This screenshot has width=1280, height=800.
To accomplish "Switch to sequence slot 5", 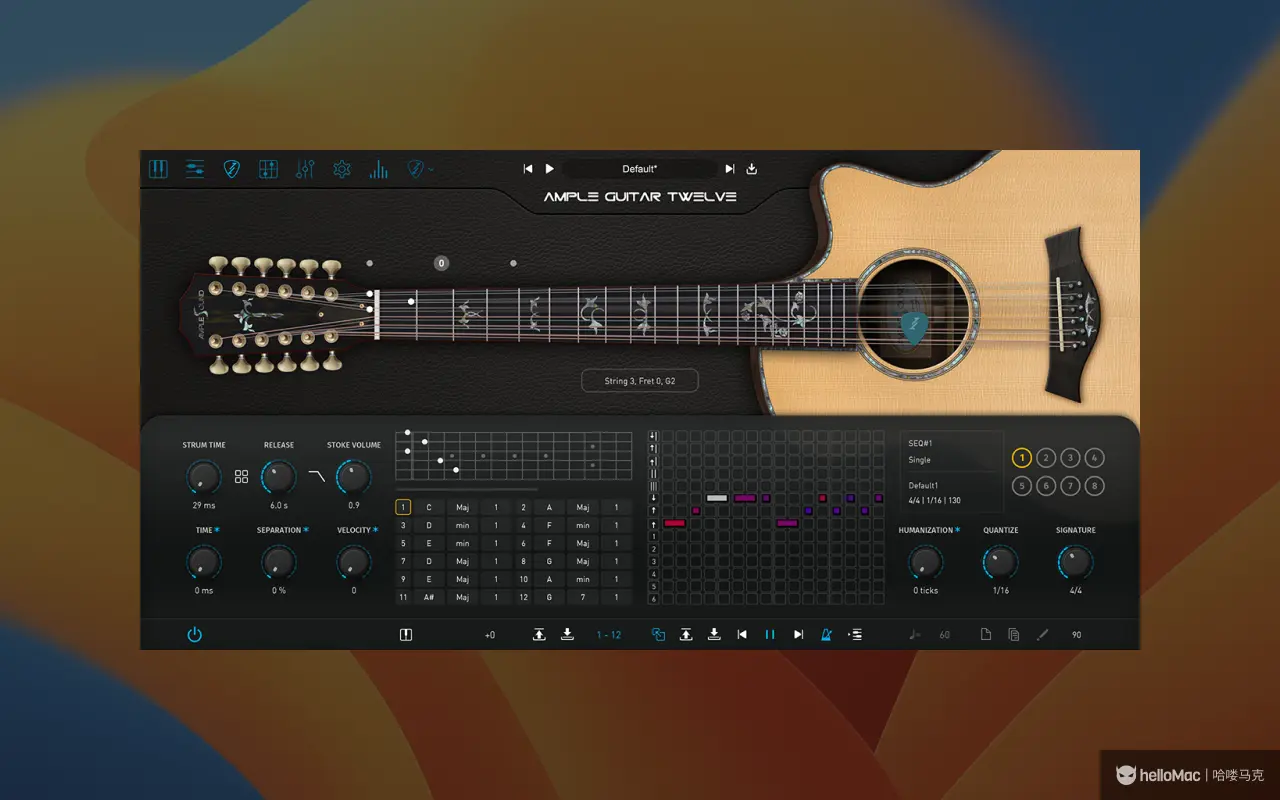I will coord(1022,485).
